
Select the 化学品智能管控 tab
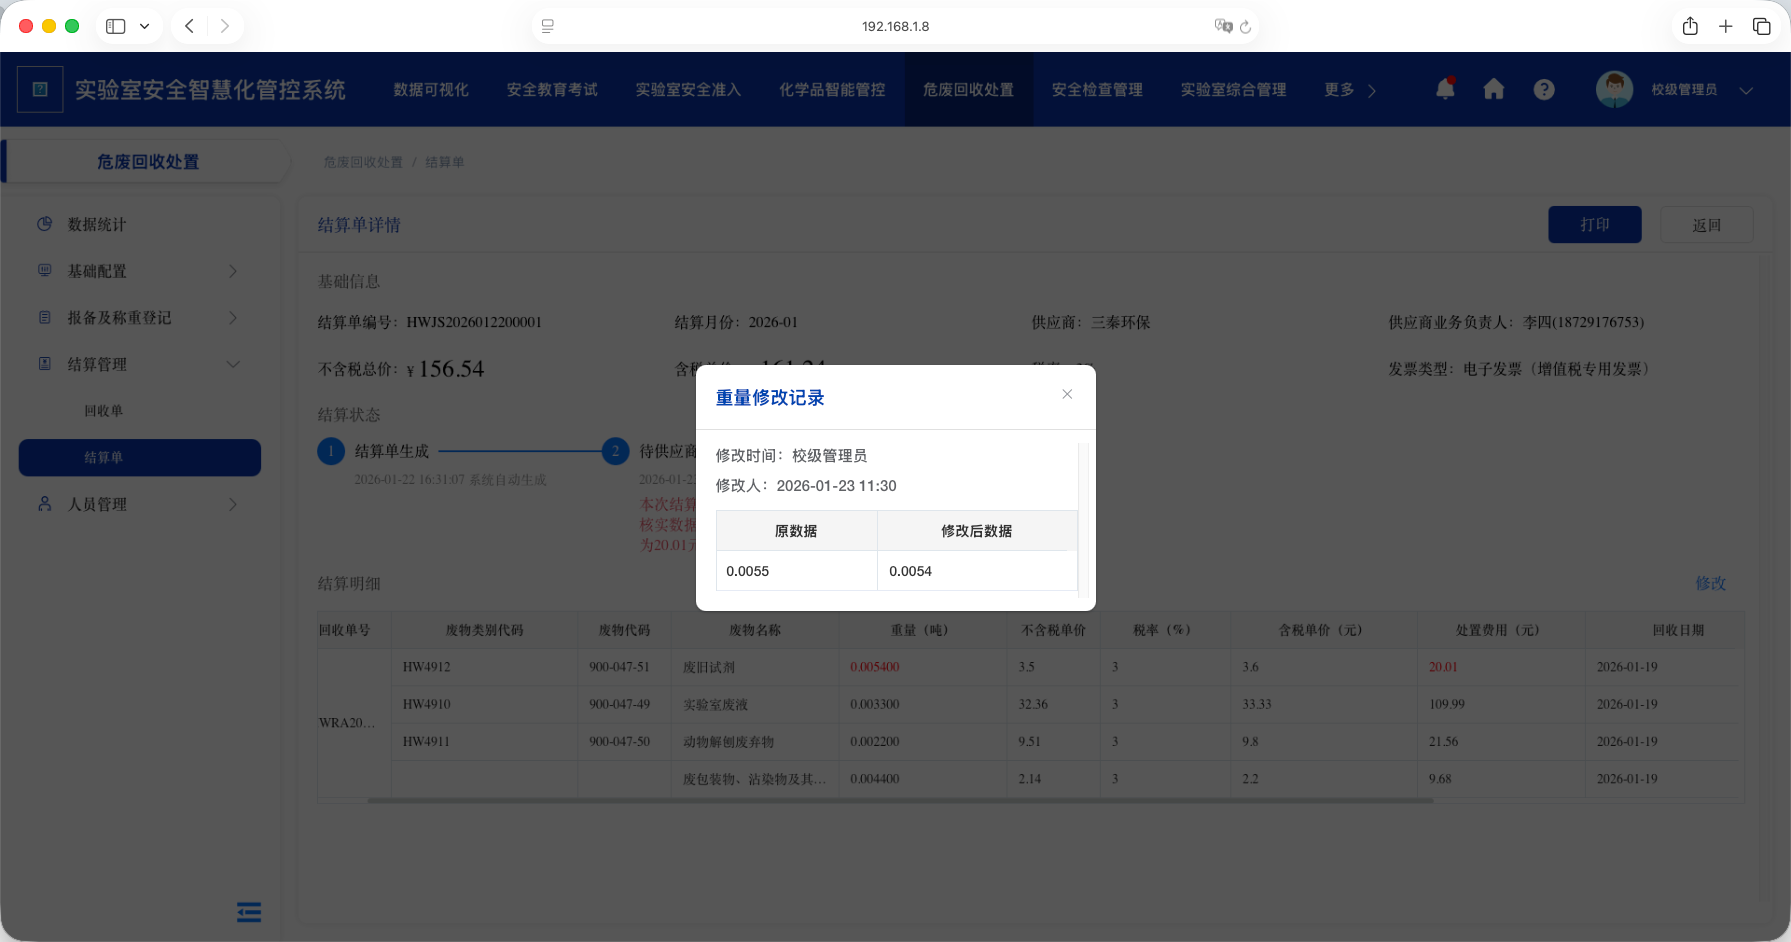tap(832, 90)
